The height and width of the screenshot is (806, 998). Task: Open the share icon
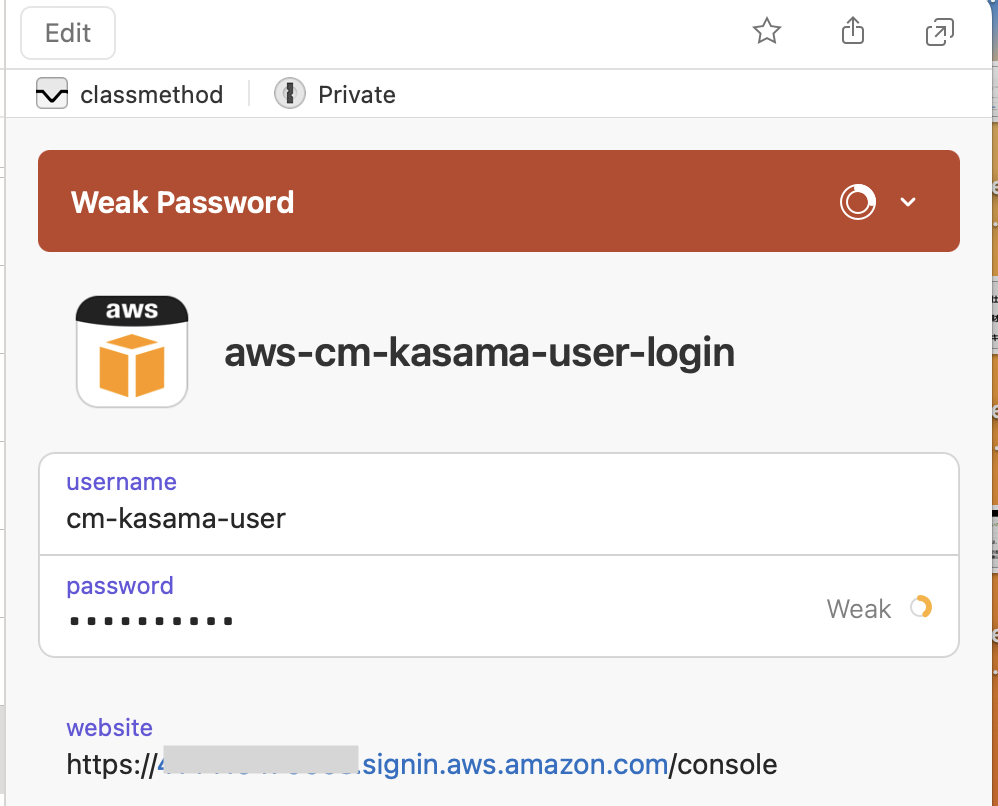pyautogui.click(x=853, y=31)
